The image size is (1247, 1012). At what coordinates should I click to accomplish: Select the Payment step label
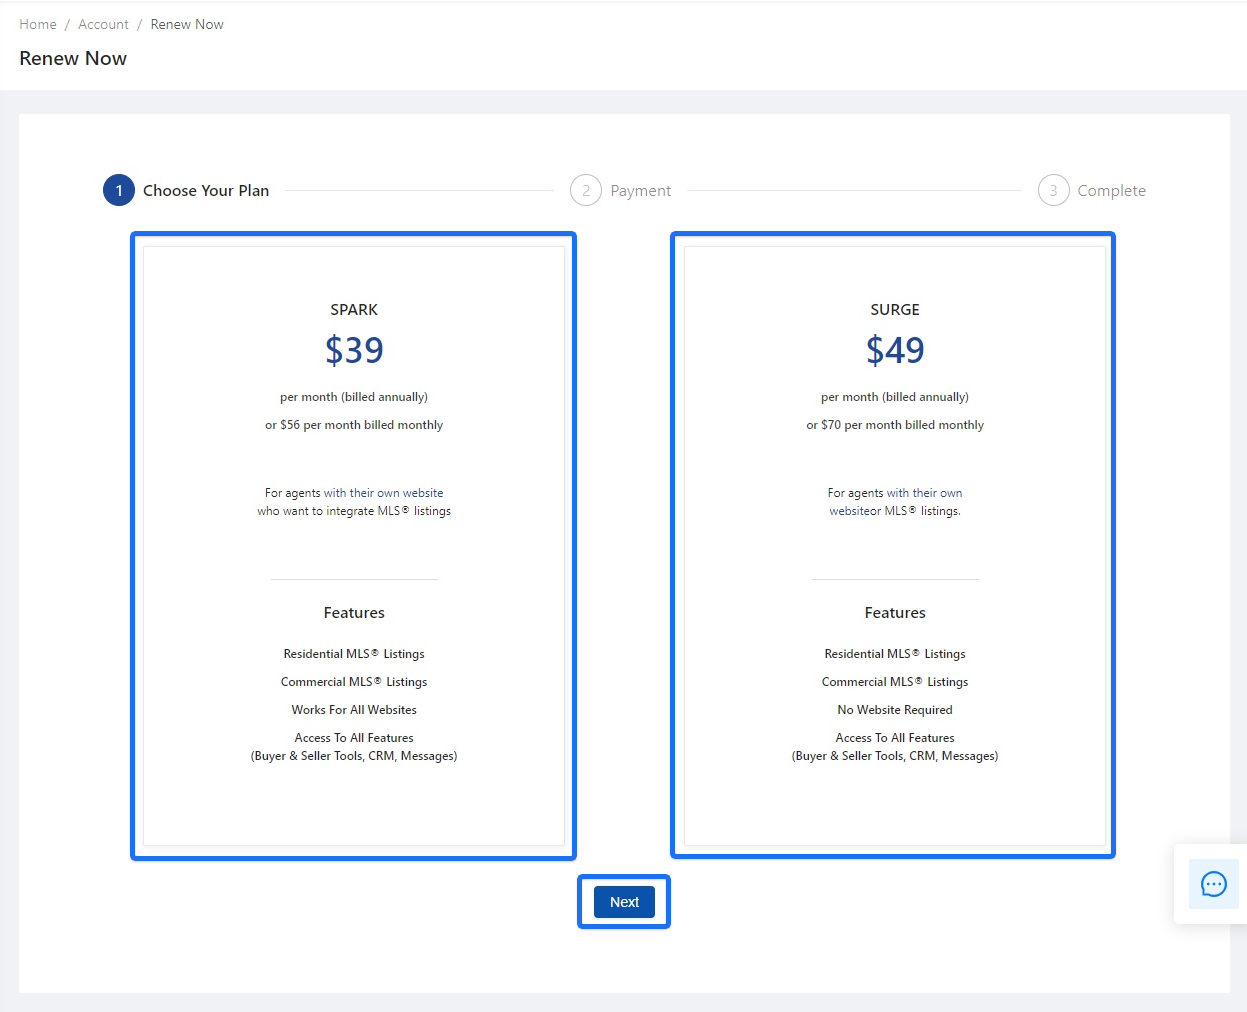click(640, 190)
